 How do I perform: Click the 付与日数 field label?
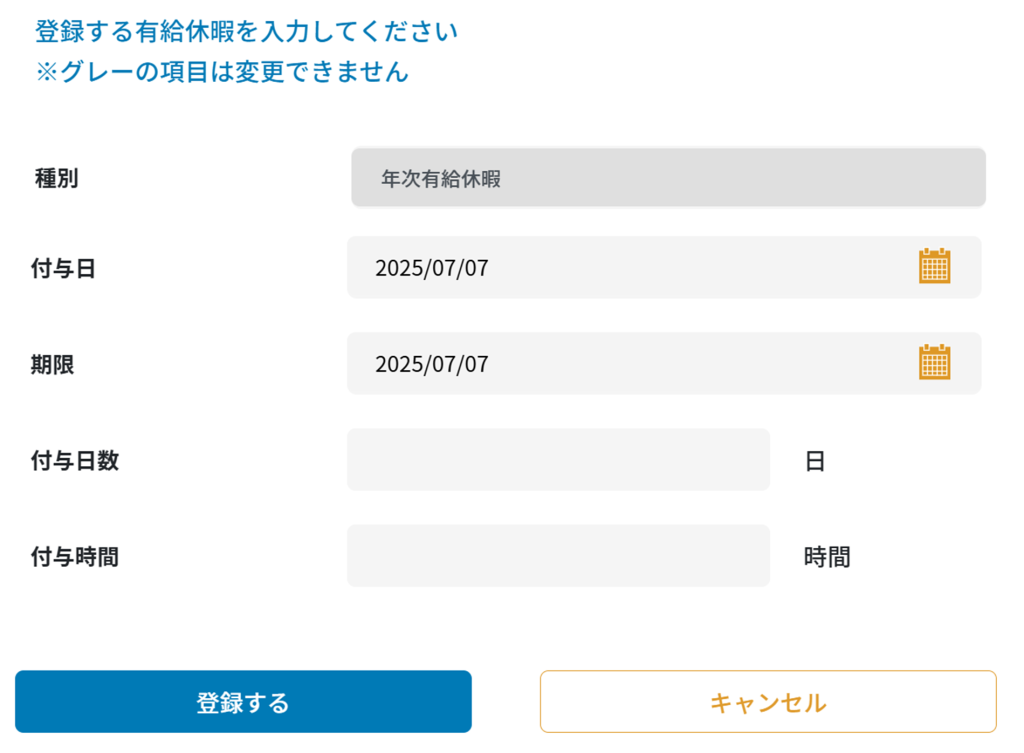click(75, 460)
